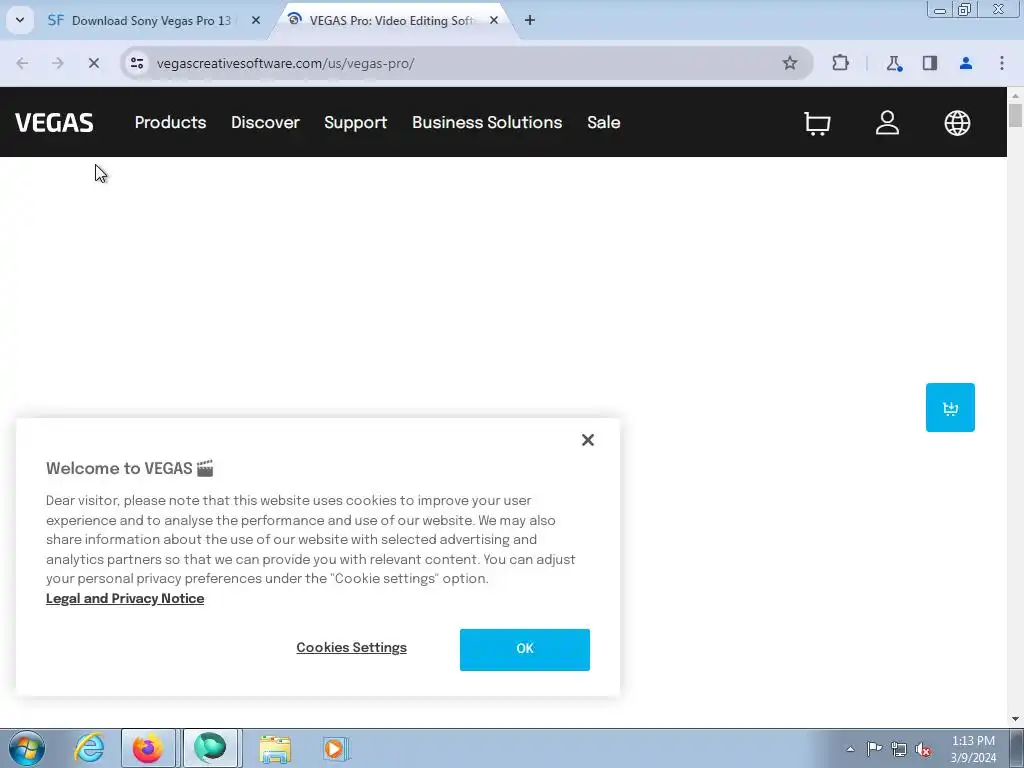
Task: Open the Chrome profile avatar icon
Action: [966, 63]
